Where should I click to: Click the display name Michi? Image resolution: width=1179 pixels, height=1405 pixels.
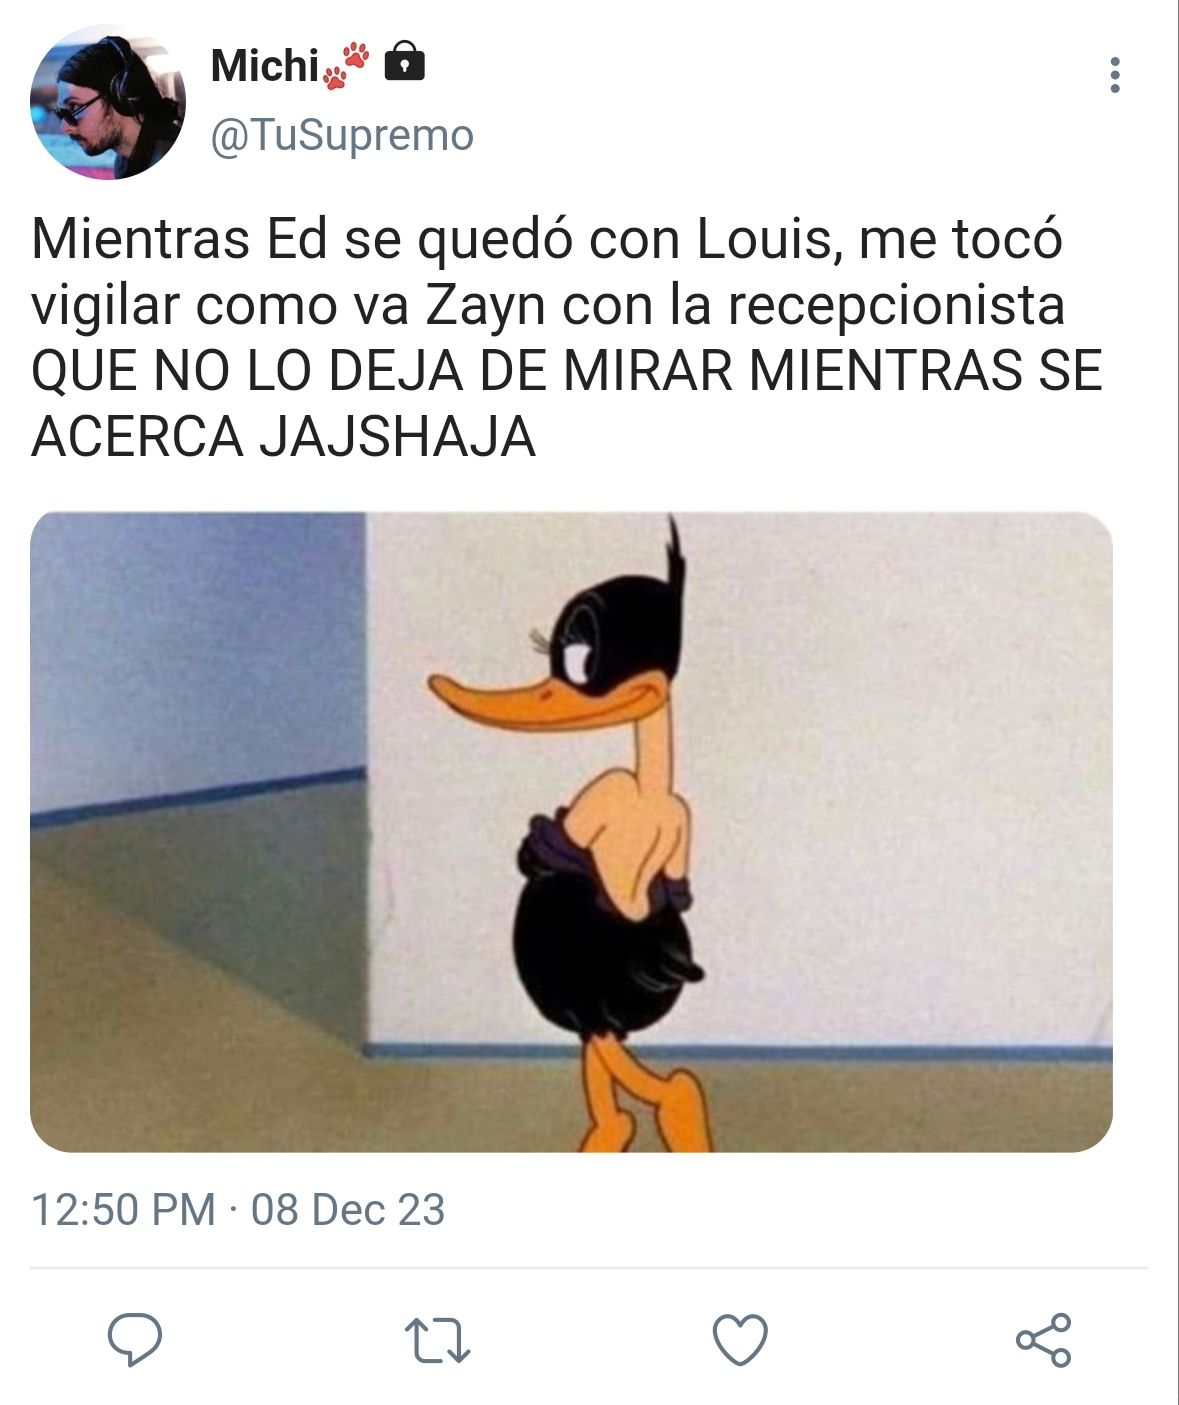click(265, 66)
